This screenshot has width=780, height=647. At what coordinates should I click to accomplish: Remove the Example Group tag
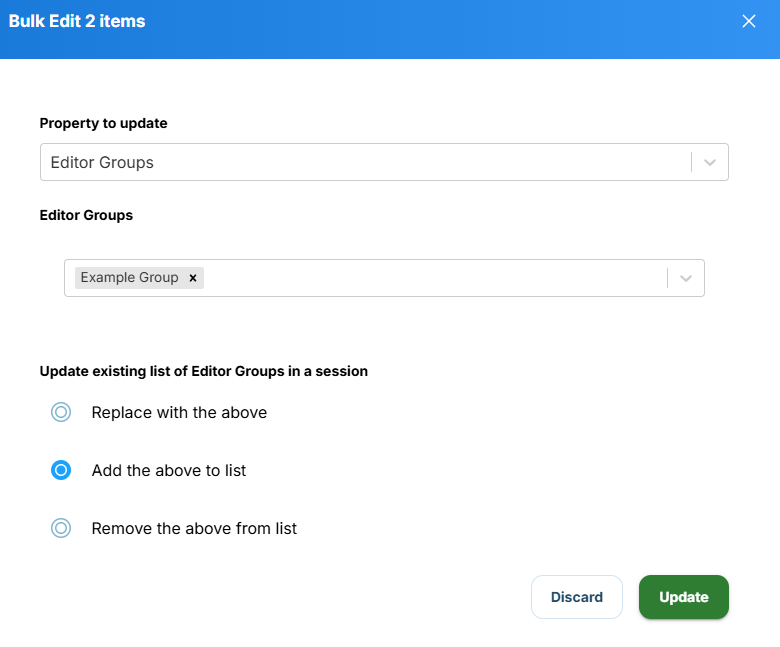point(193,278)
